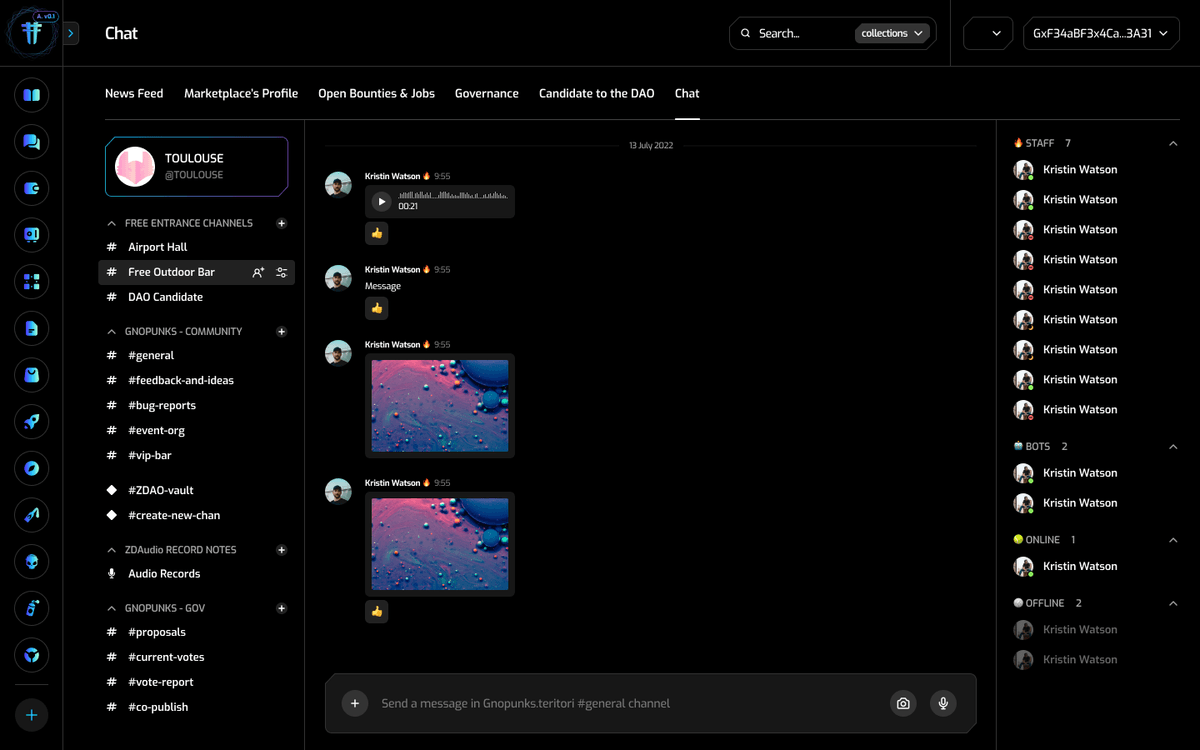
Task: Open the Open Bounties & Jobs tab
Action: coord(376,93)
